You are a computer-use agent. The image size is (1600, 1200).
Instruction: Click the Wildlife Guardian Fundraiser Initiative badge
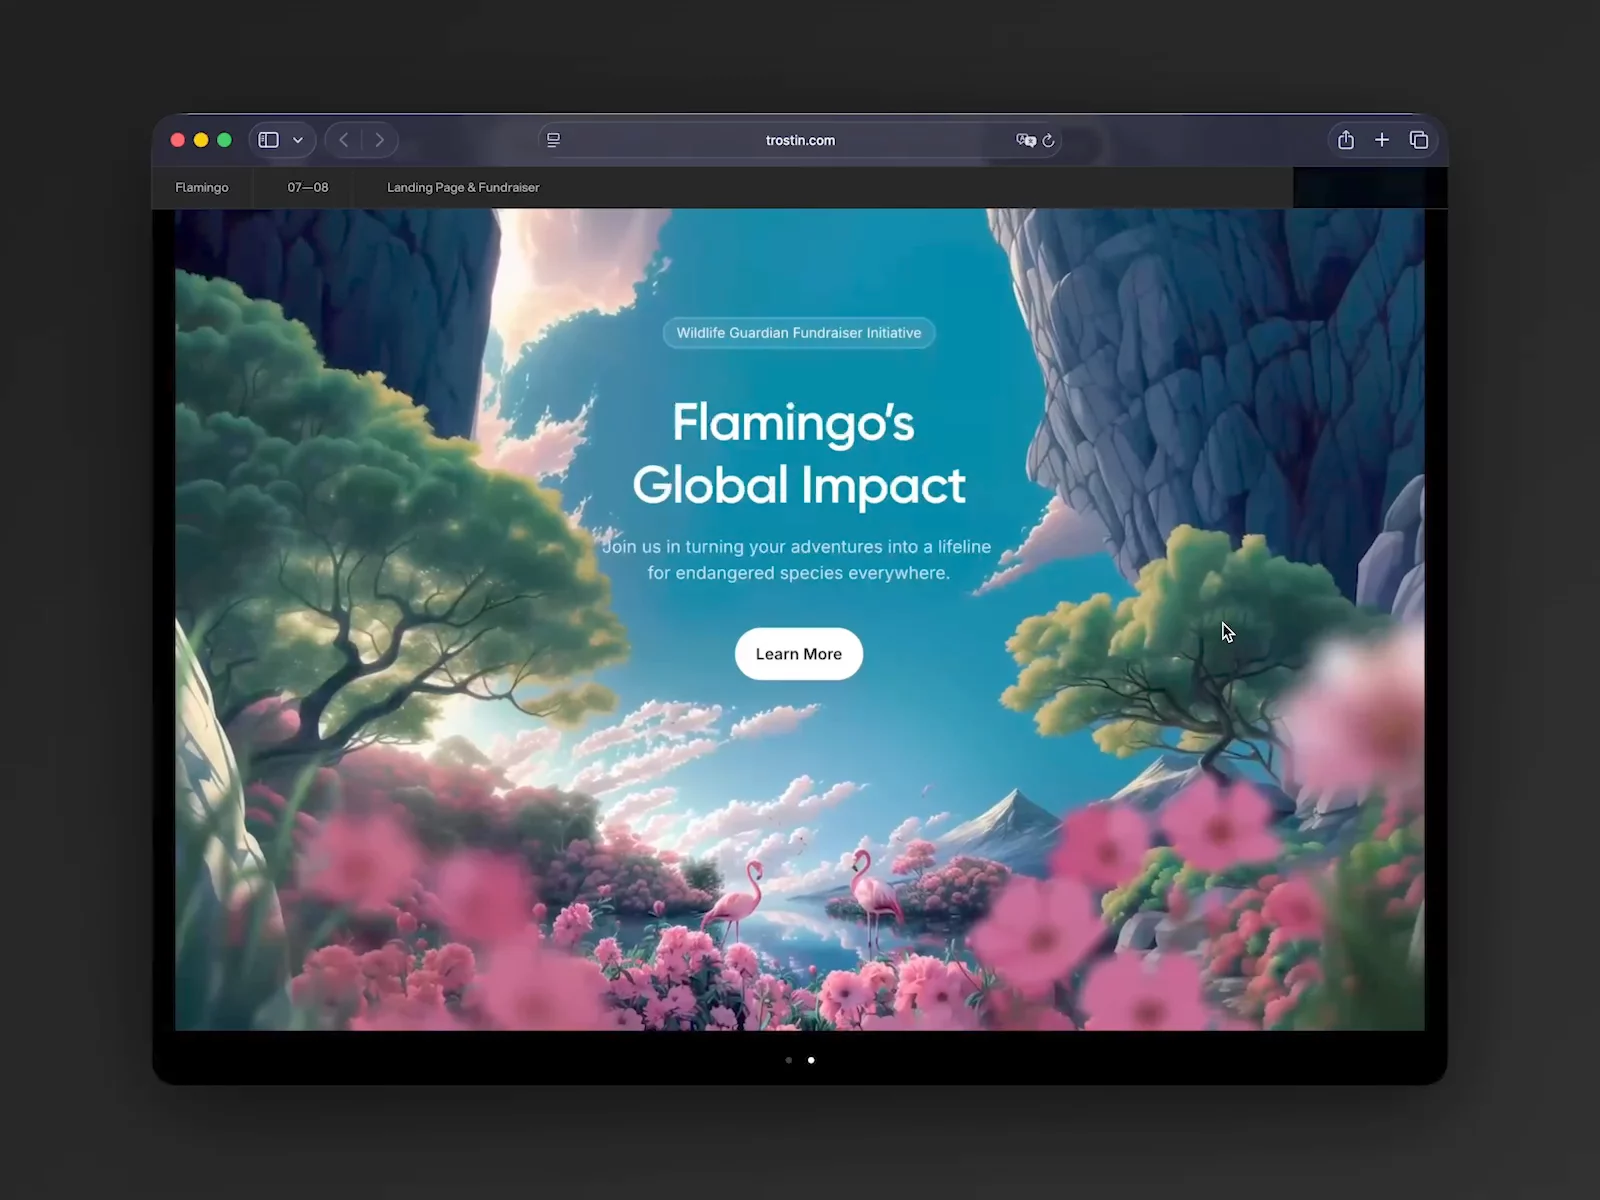coord(799,333)
